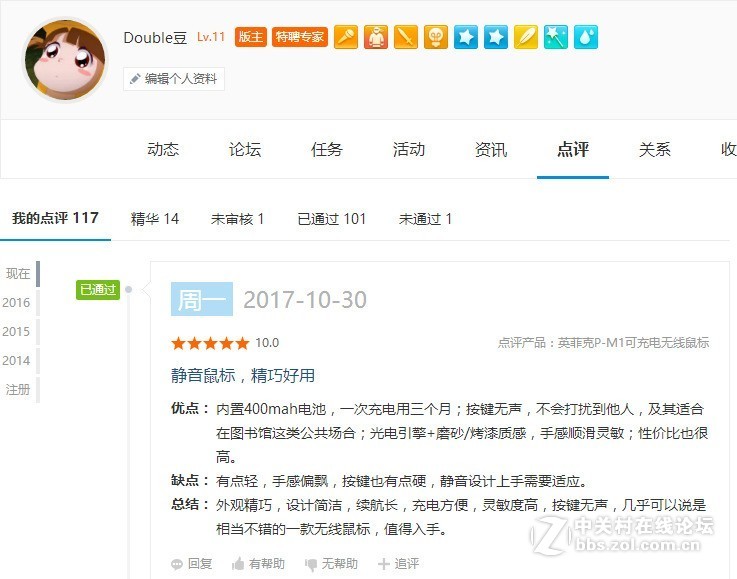Click the magic wand badge icon

point(556,37)
